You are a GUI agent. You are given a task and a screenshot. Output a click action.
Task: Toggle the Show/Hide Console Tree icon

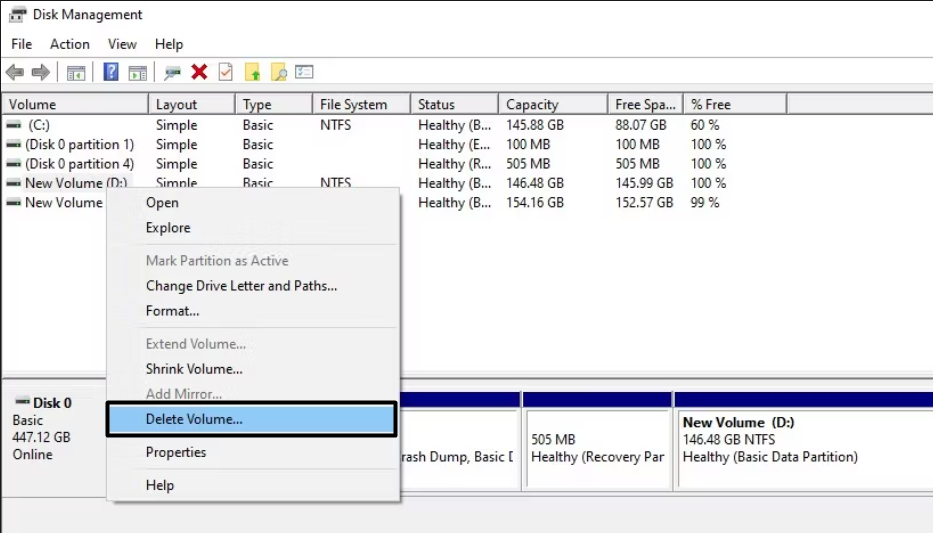click(x=75, y=72)
